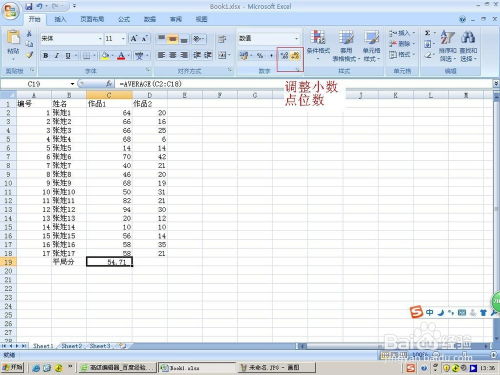Open the Merge and Center dropdown

coord(229,55)
